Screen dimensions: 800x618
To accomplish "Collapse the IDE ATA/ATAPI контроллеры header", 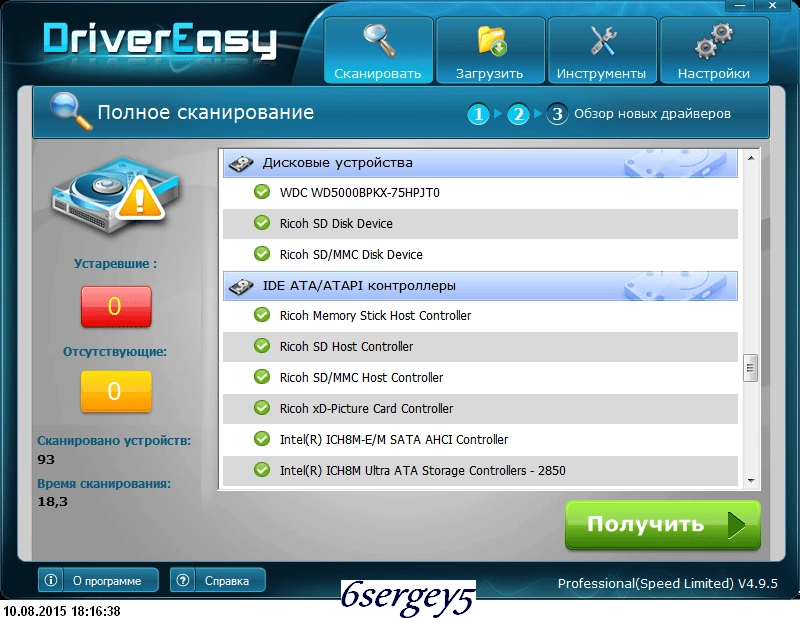I will [x=480, y=286].
